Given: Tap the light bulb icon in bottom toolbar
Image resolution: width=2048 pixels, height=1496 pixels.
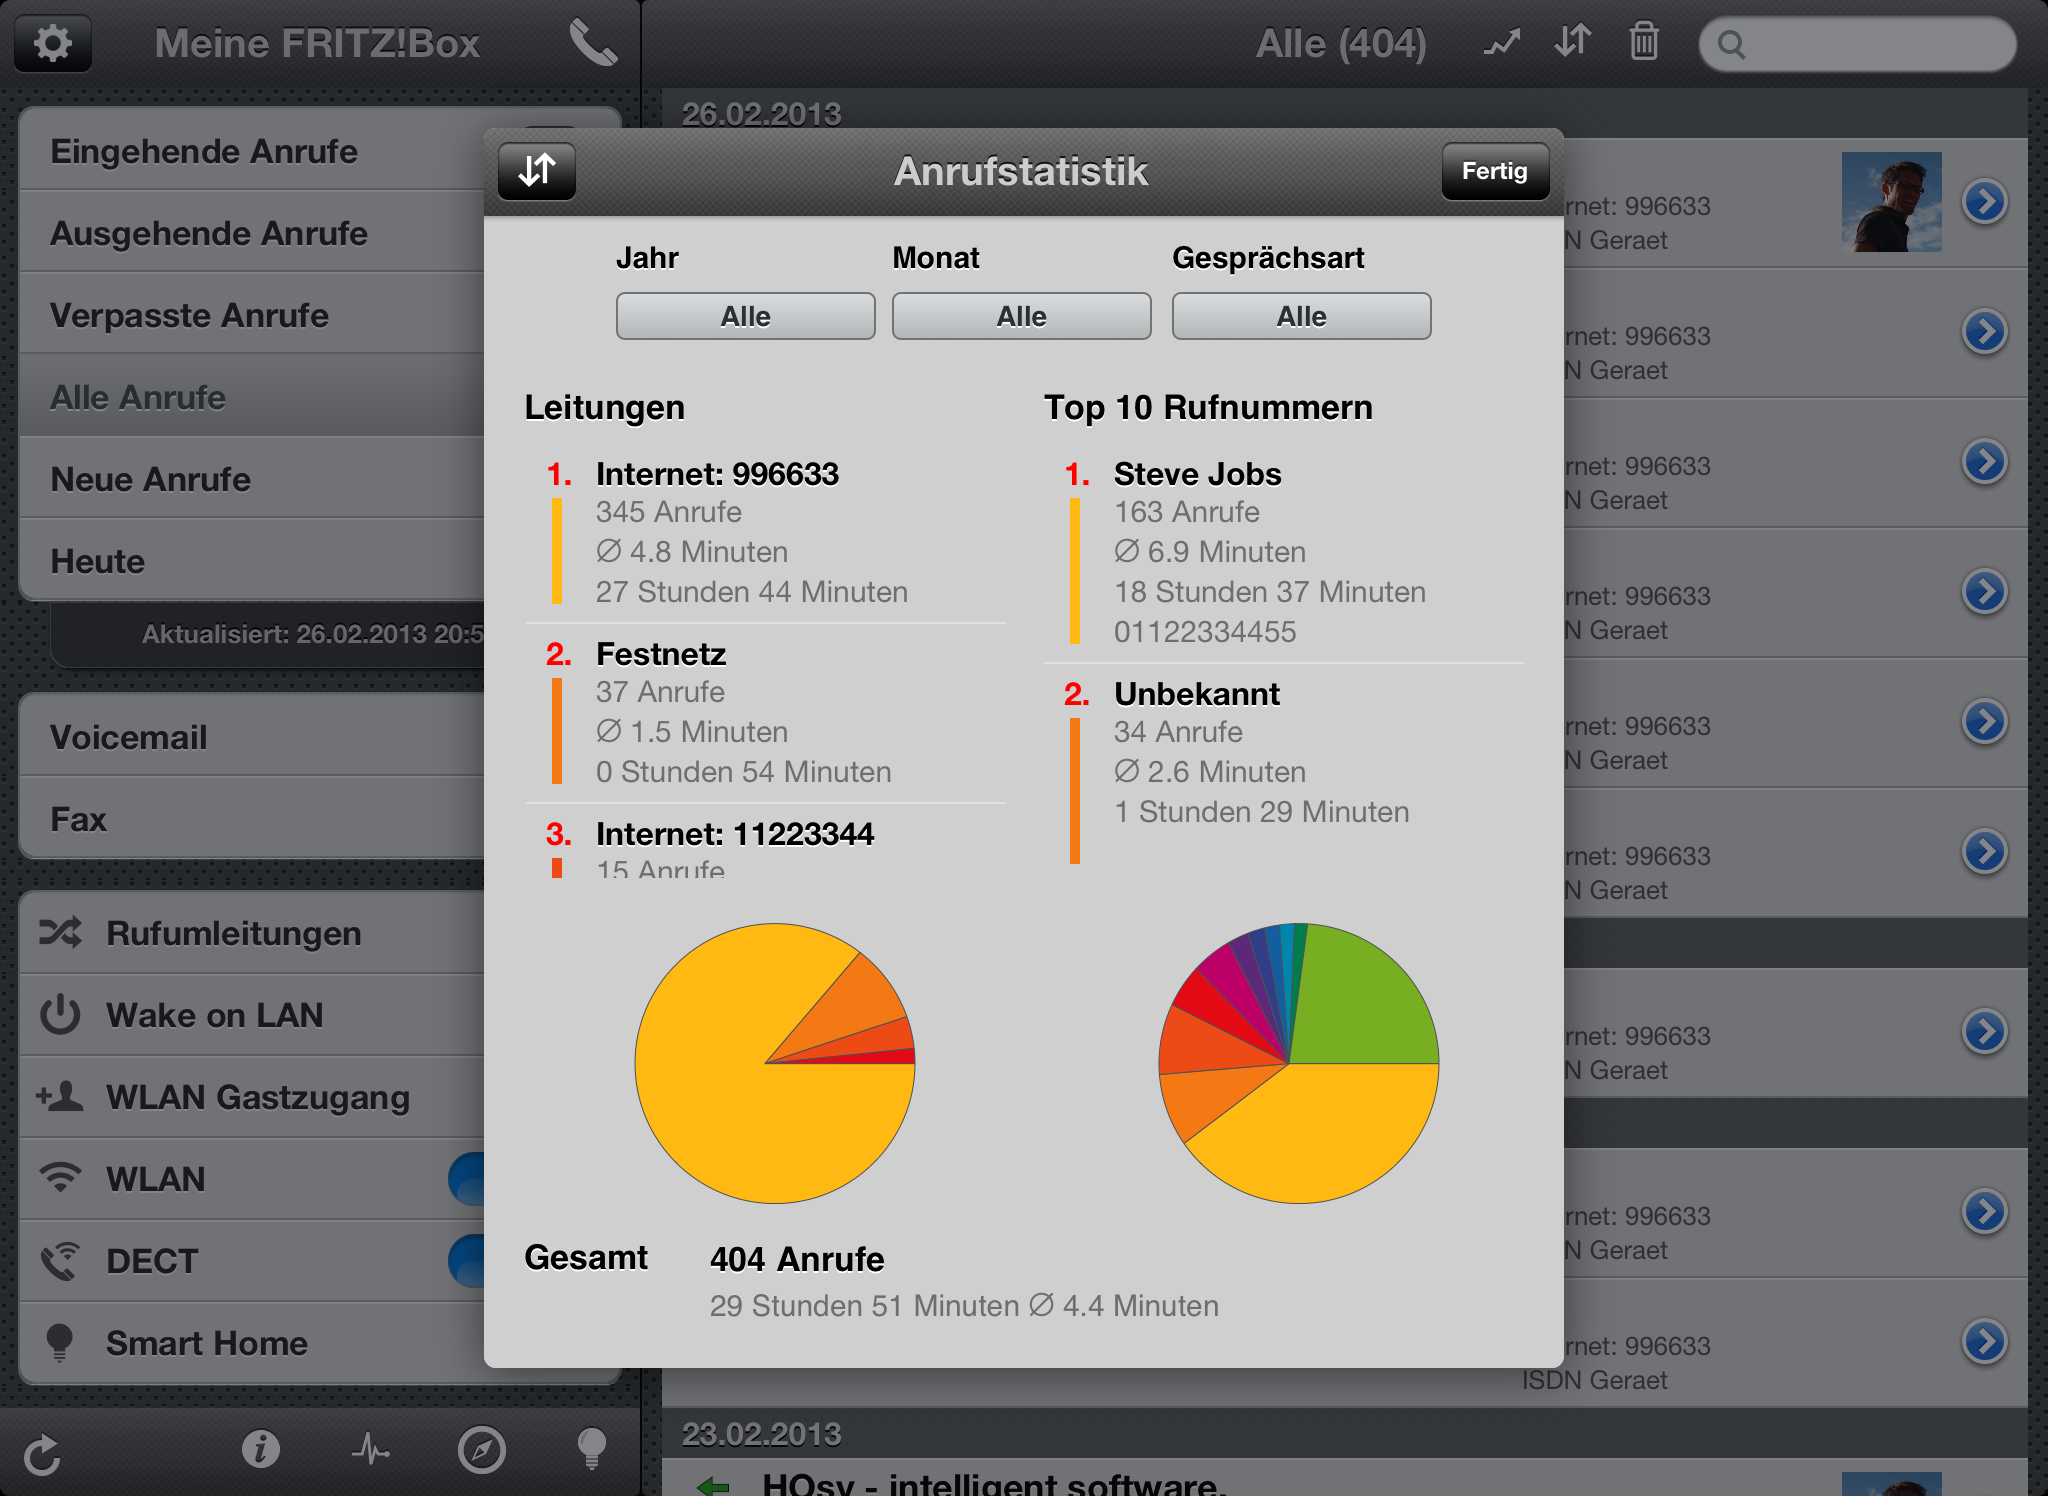Looking at the screenshot, I should click(592, 1449).
